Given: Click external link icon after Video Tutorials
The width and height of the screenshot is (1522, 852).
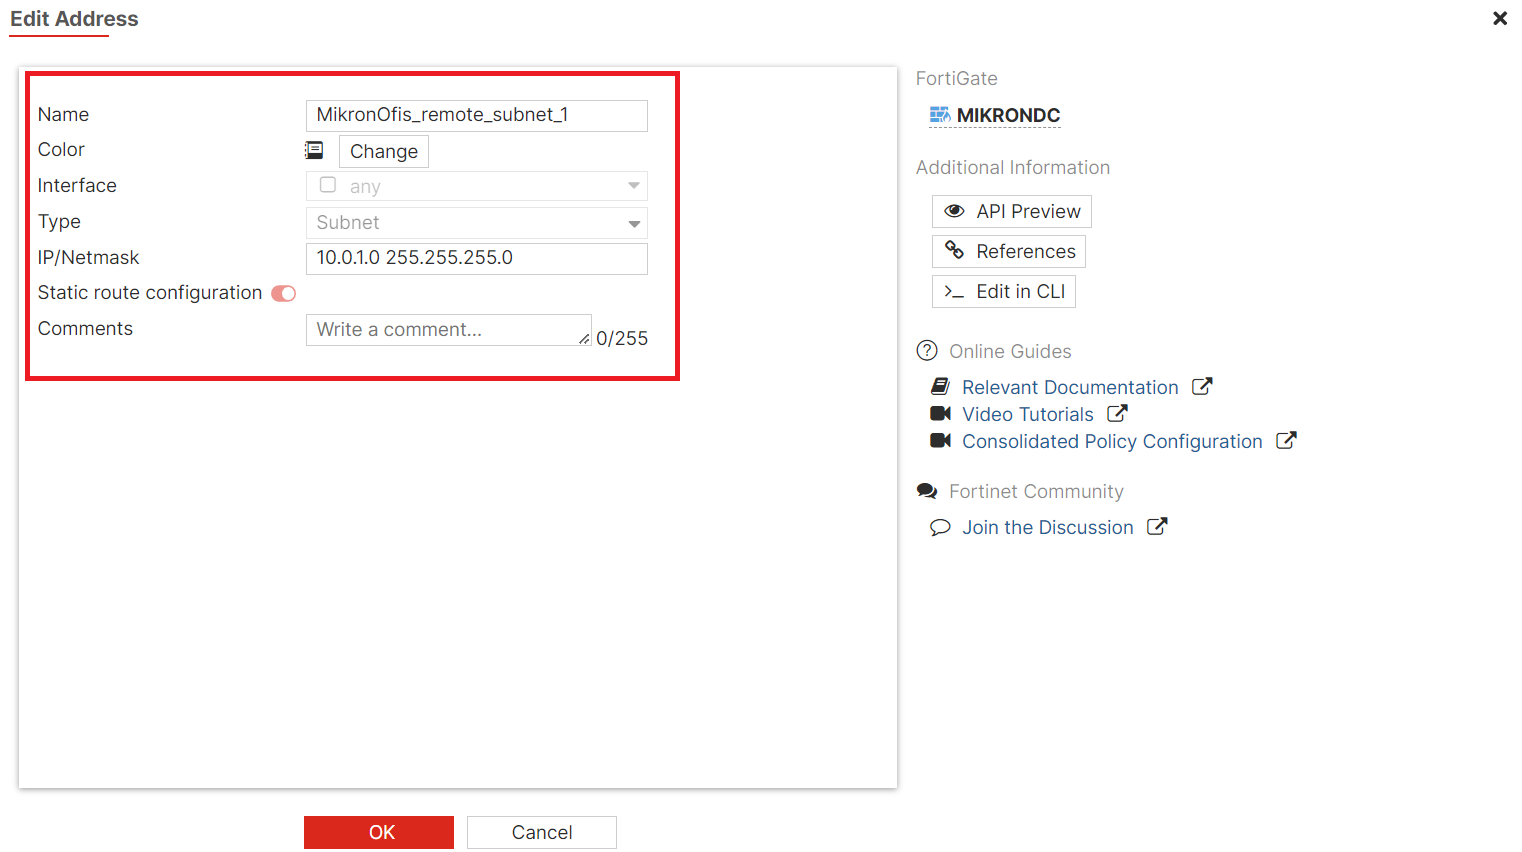Looking at the screenshot, I should coord(1117,413).
